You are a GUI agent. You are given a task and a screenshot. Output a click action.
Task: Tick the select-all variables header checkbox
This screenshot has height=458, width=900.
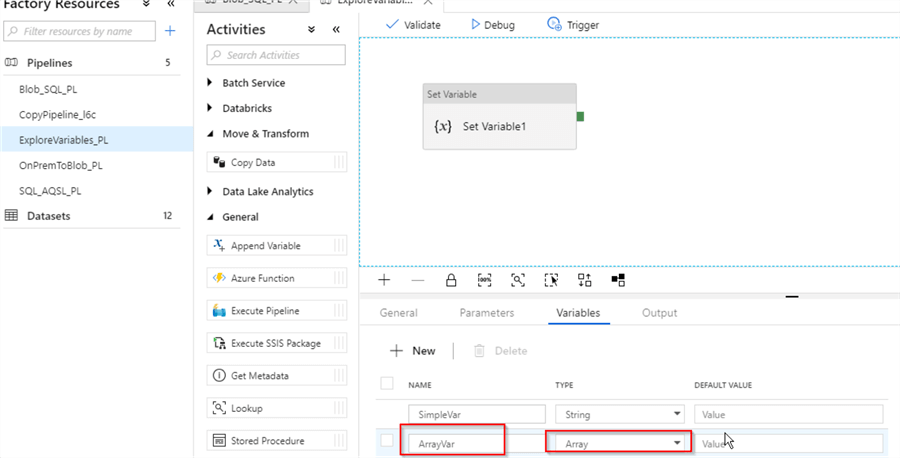[387, 384]
